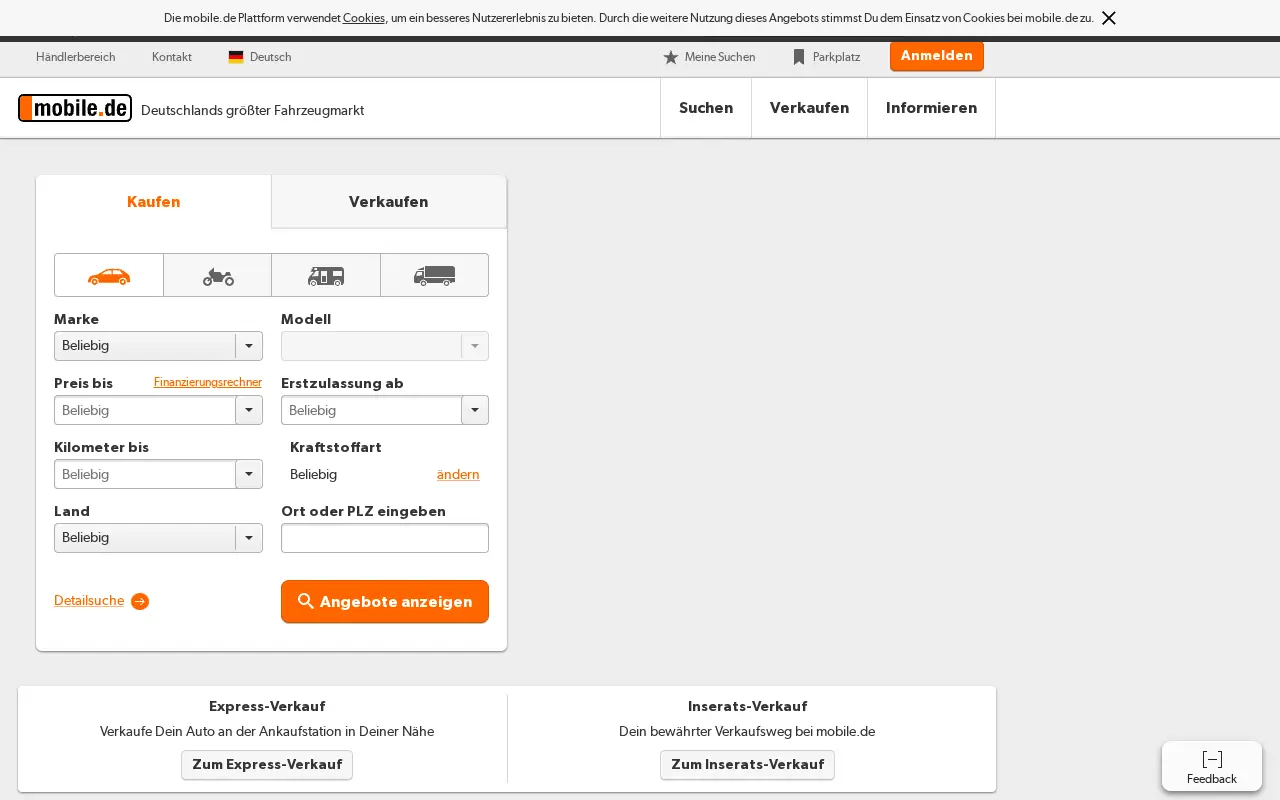
Task: Click the mobile.de logo
Action: click(x=75, y=108)
